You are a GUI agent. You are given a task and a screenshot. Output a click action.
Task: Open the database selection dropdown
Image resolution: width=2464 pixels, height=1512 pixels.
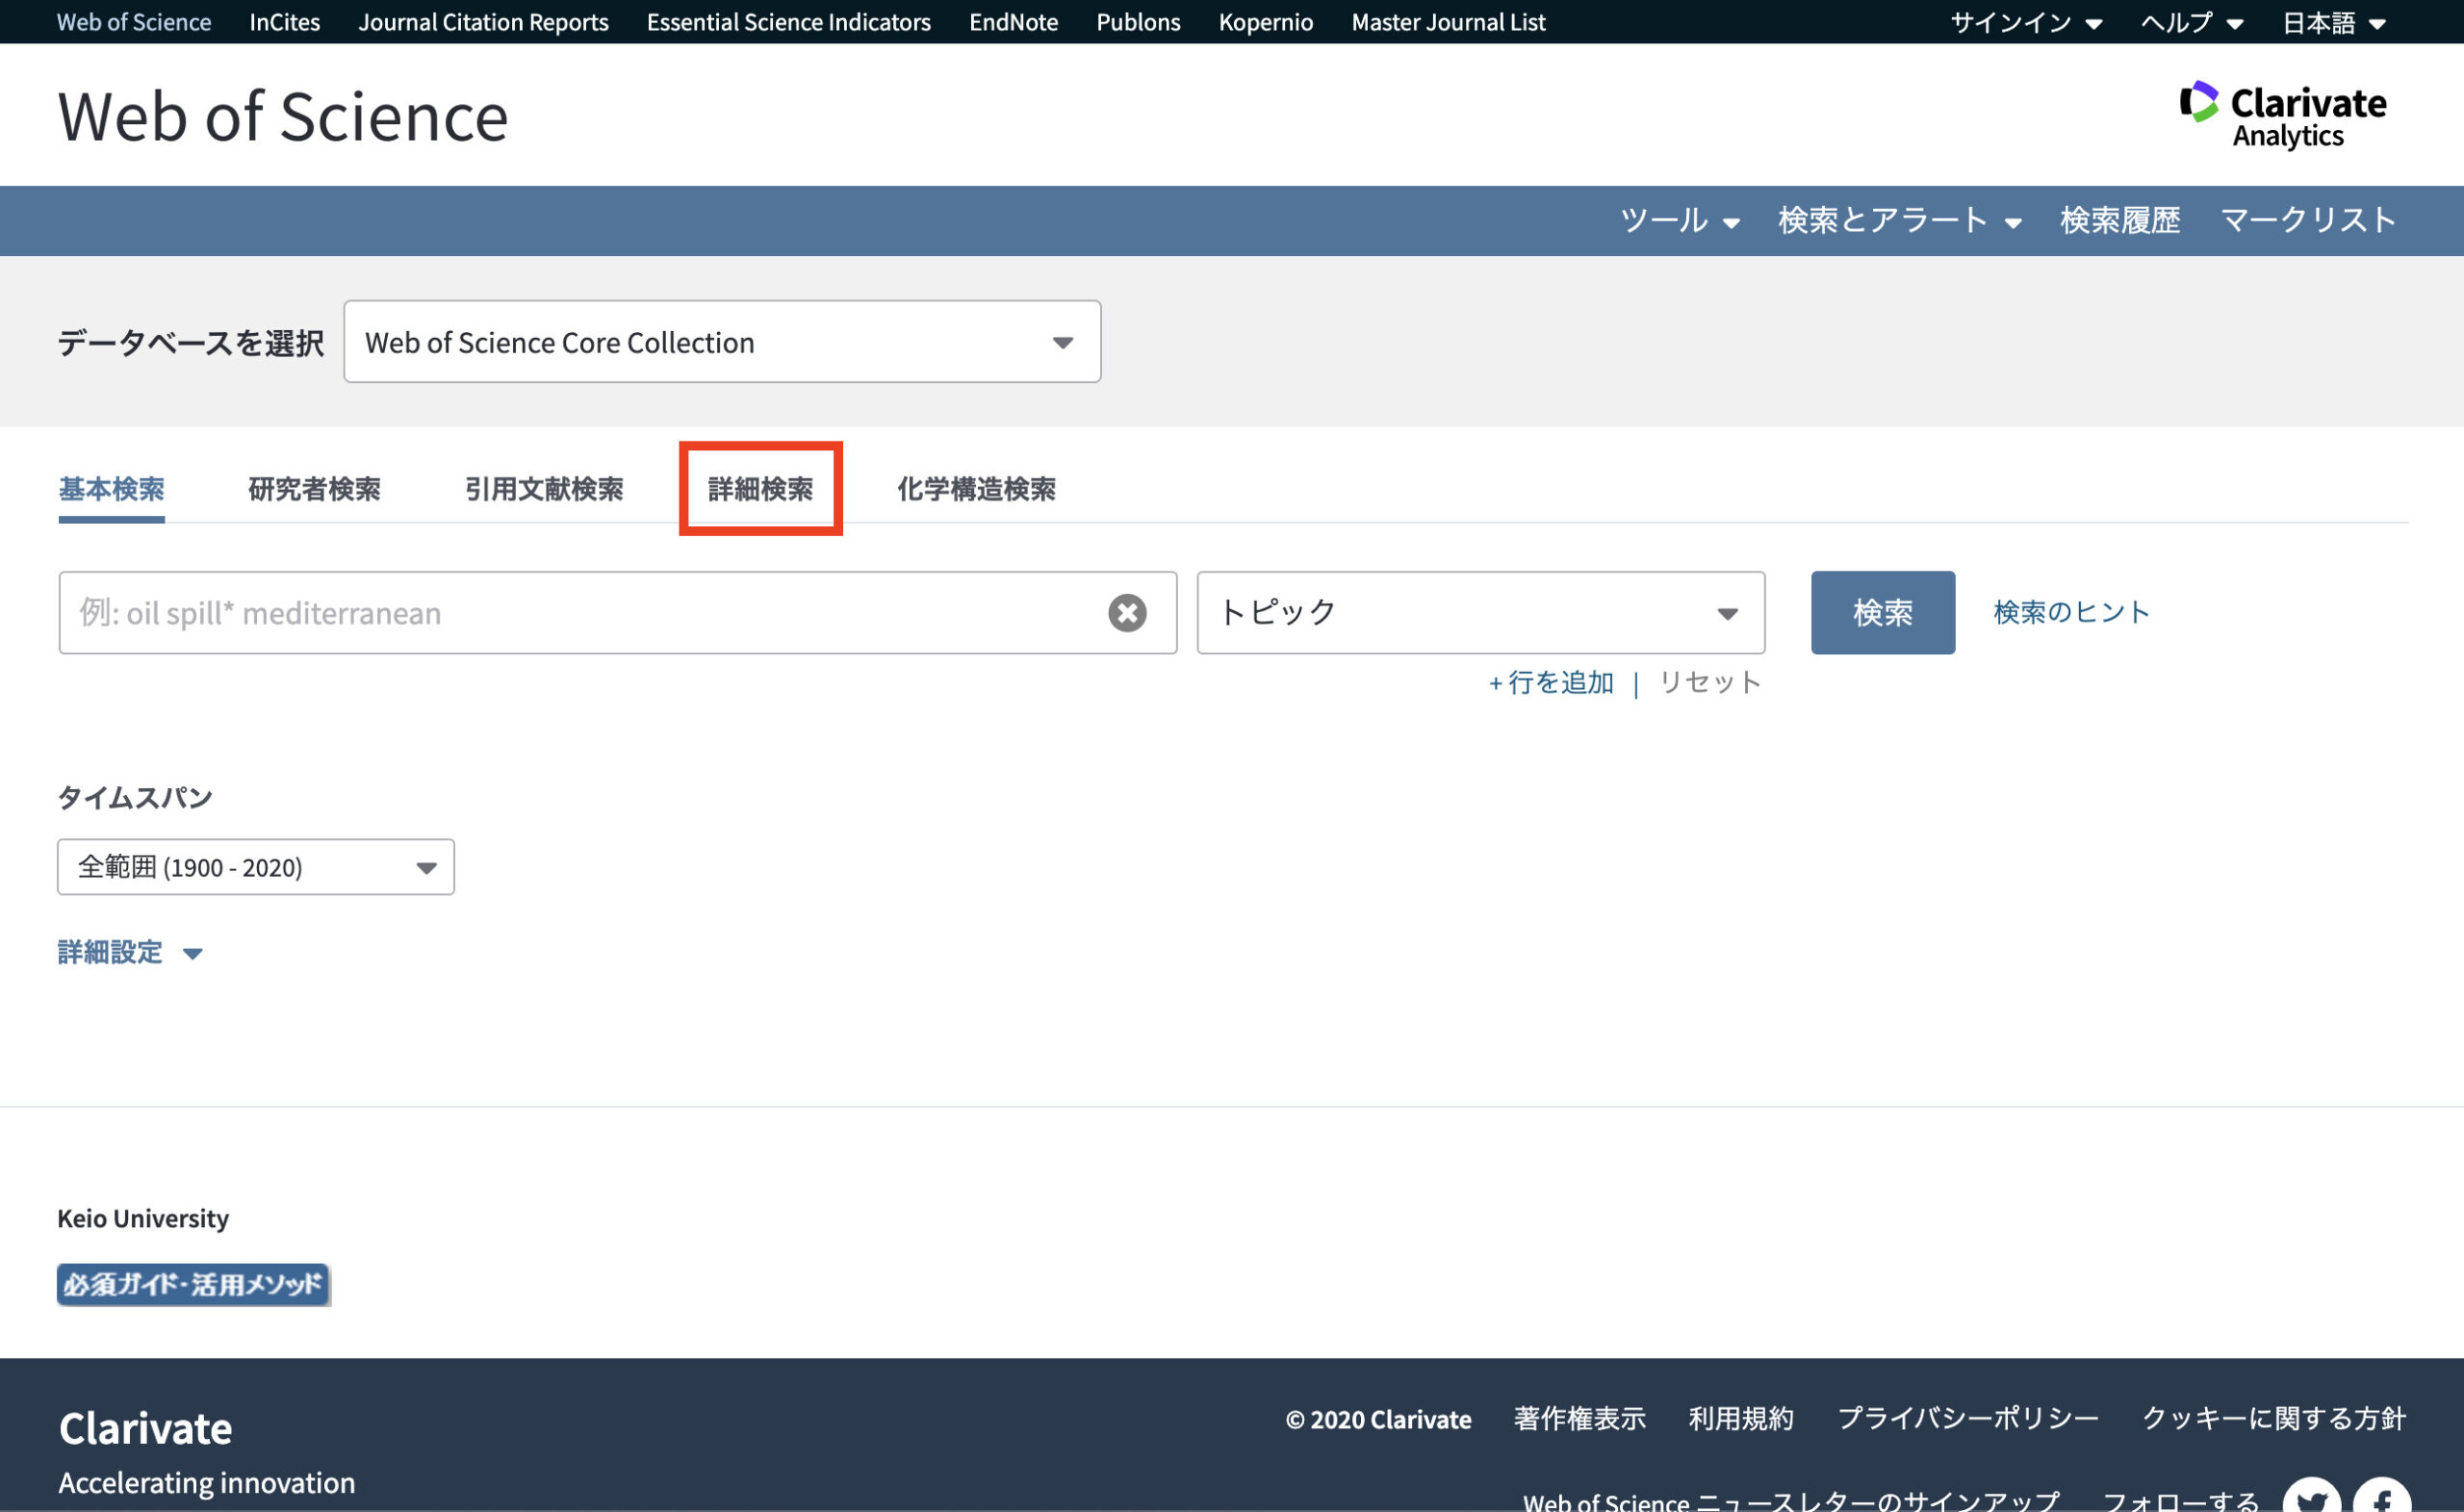722,342
